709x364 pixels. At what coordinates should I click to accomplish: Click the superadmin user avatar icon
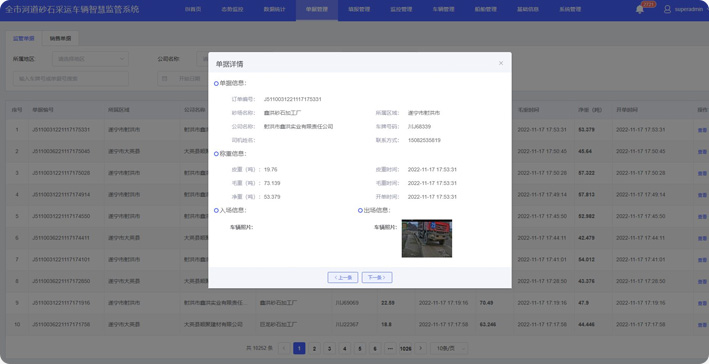pos(667,9)
